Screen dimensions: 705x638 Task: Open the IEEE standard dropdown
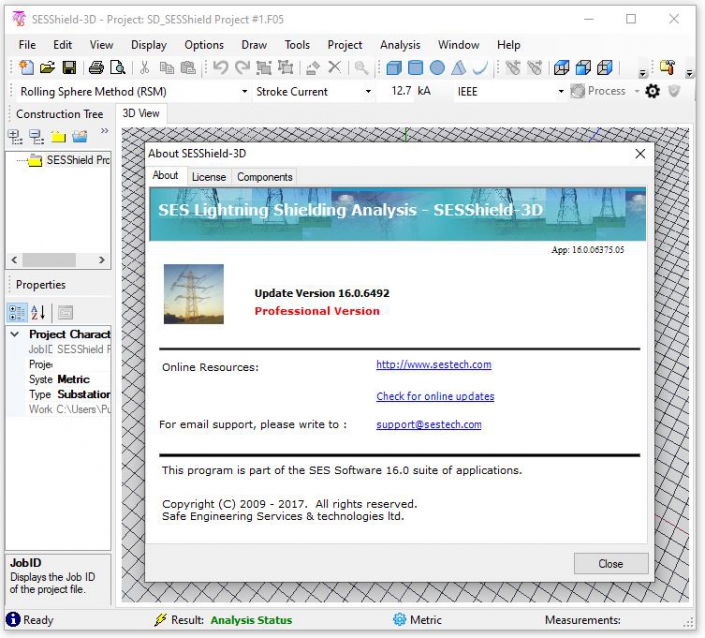tap(561, 92)
